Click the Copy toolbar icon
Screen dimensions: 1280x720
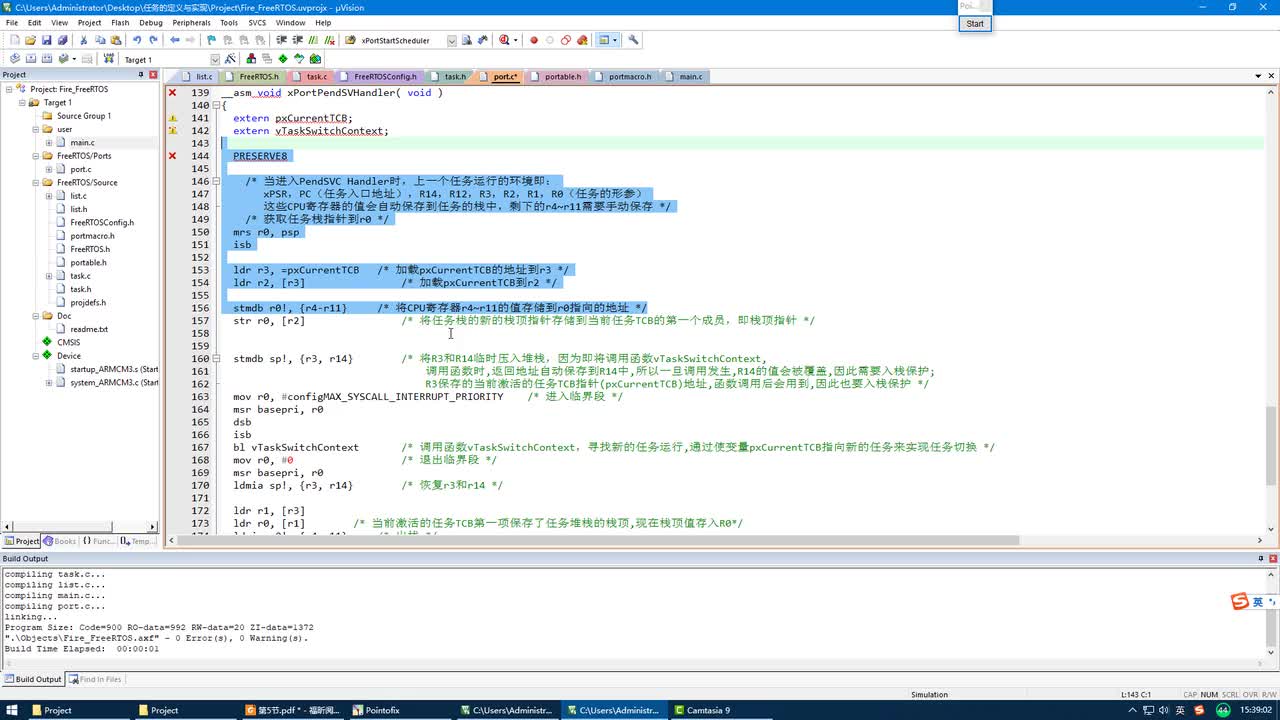coord(100,40)
